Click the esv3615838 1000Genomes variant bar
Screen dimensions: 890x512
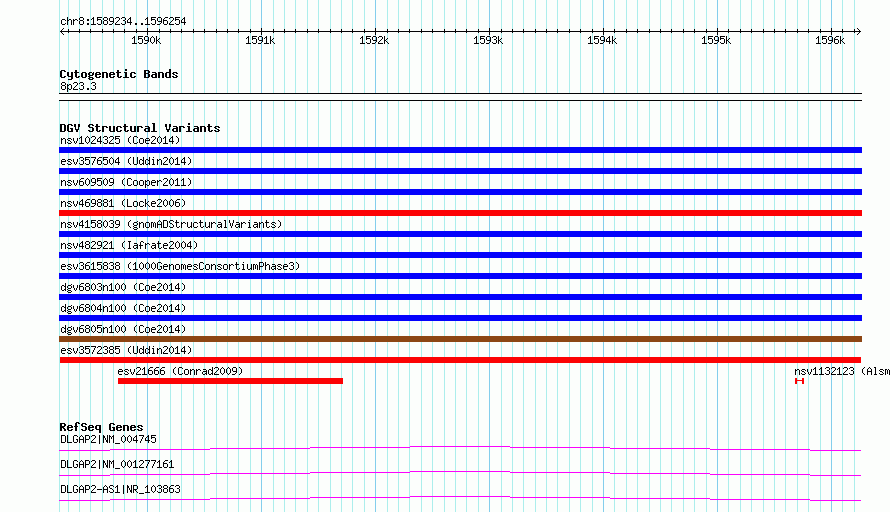tap(460, 276)
